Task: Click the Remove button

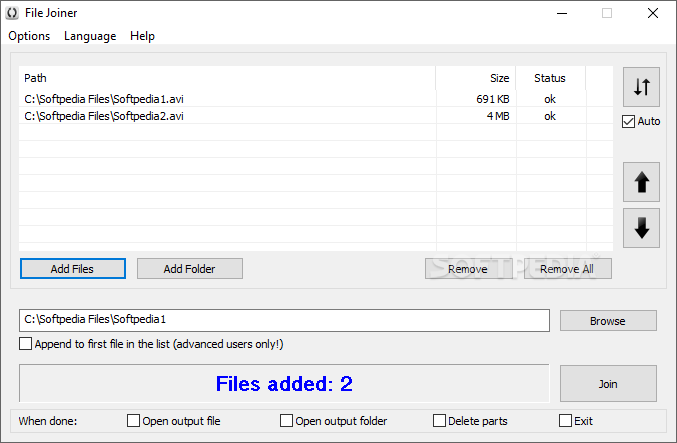Action: (468, 269)
